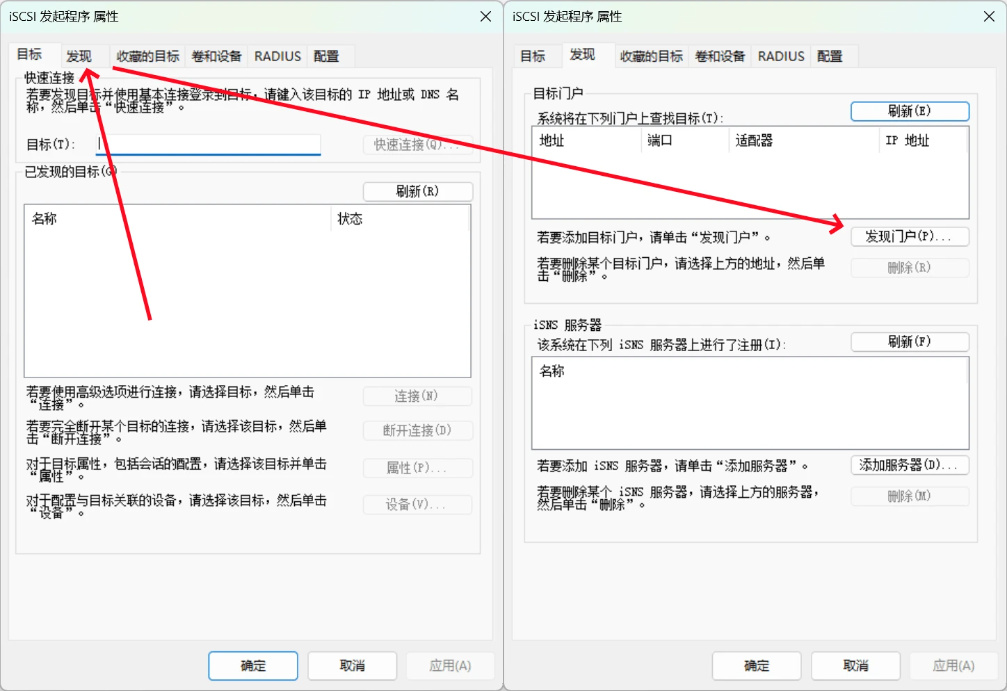
Task: Open RADIUS tab in left window
Action: click(x=277, y=57)
